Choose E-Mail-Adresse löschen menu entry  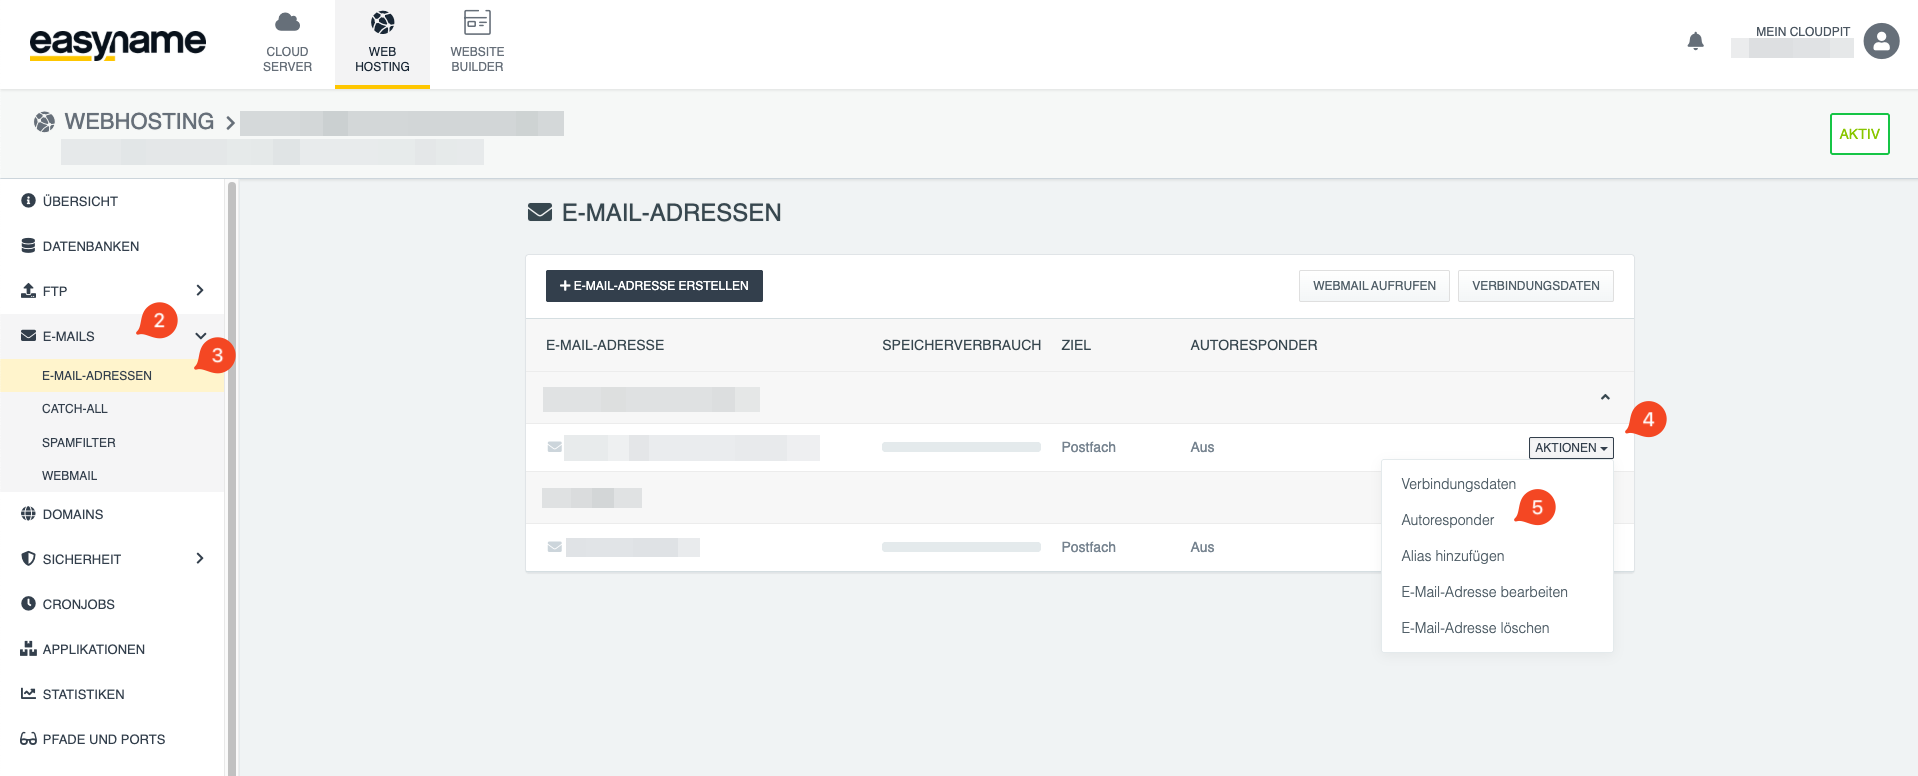(1475, 628)
